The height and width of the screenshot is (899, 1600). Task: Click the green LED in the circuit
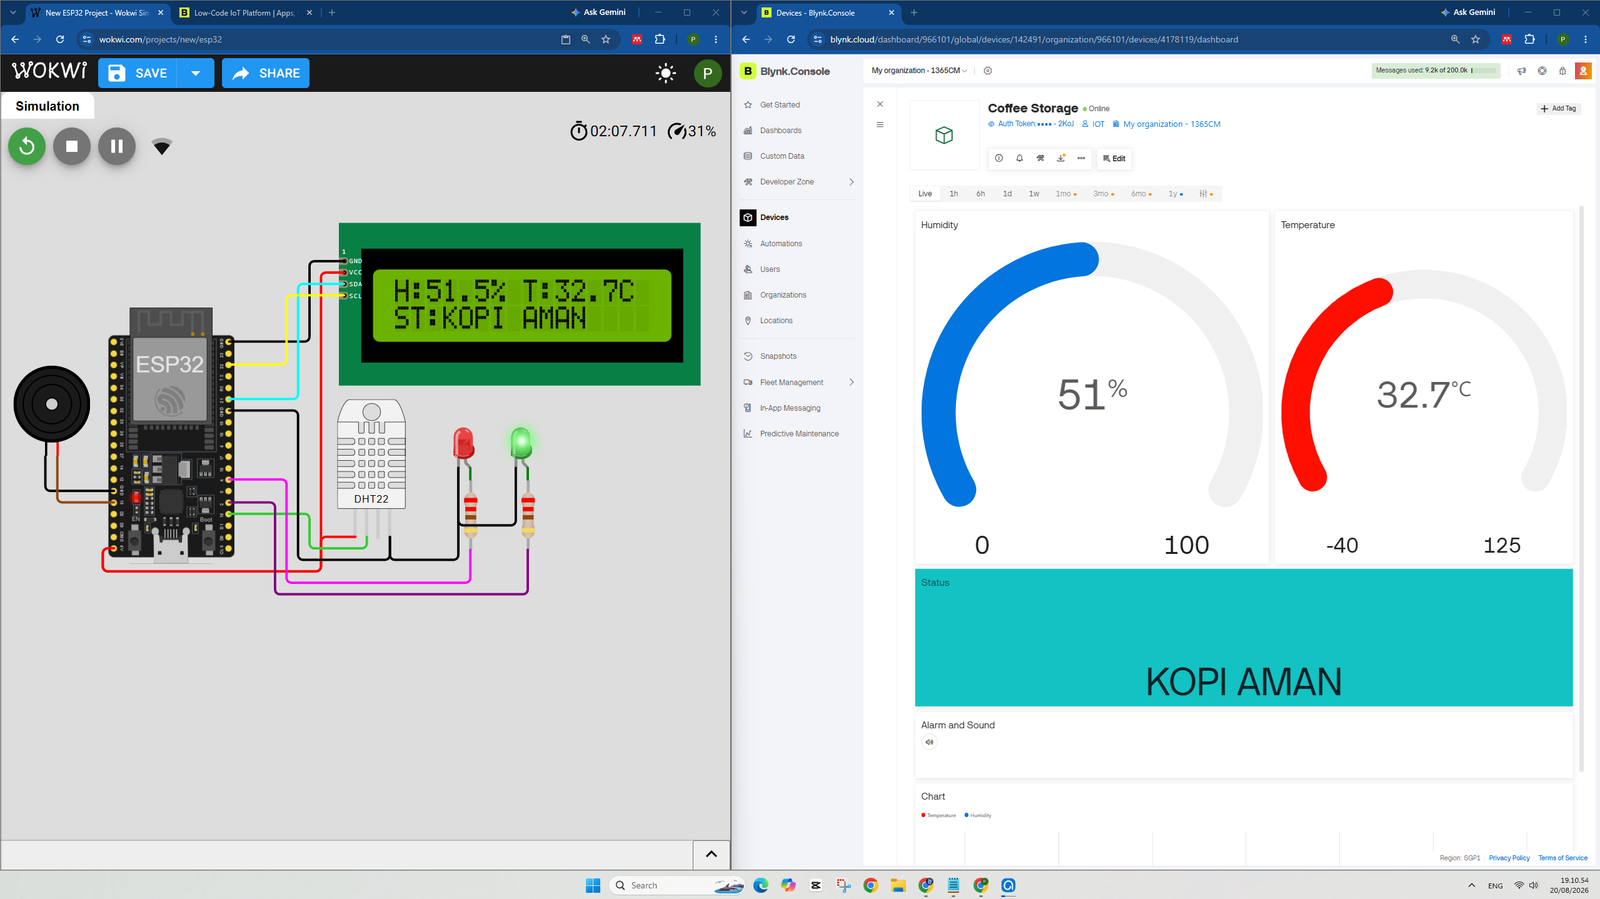pyautogui.click(x=521, y=443)
